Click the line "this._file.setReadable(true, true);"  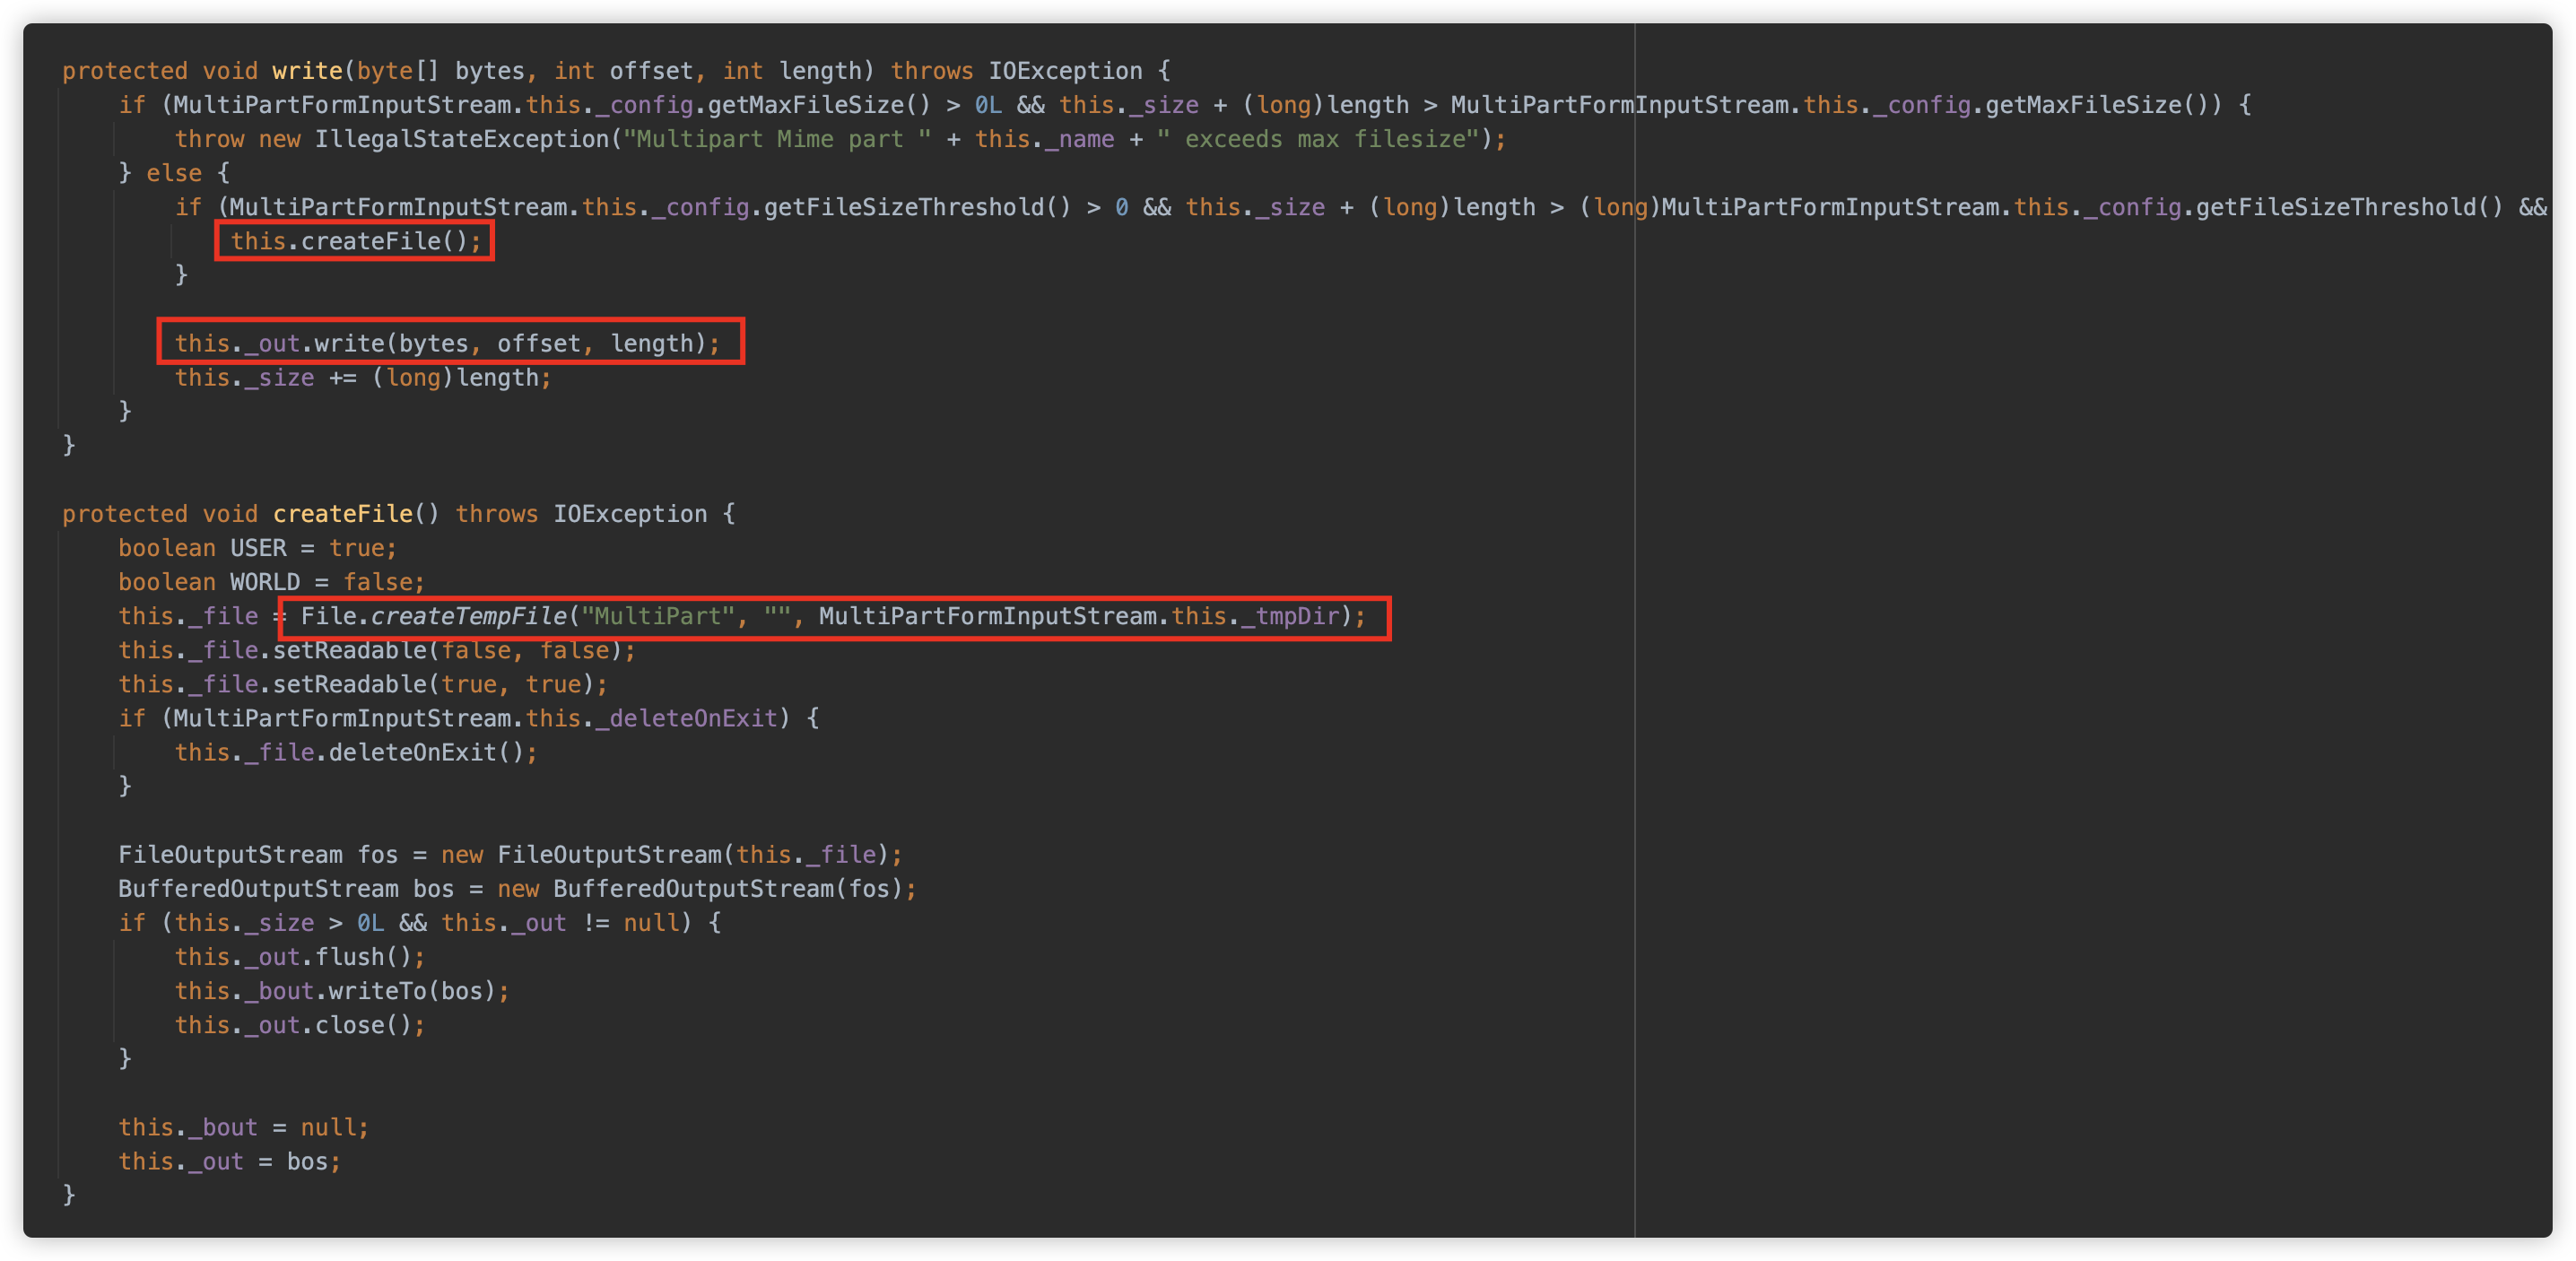[363, 684]
